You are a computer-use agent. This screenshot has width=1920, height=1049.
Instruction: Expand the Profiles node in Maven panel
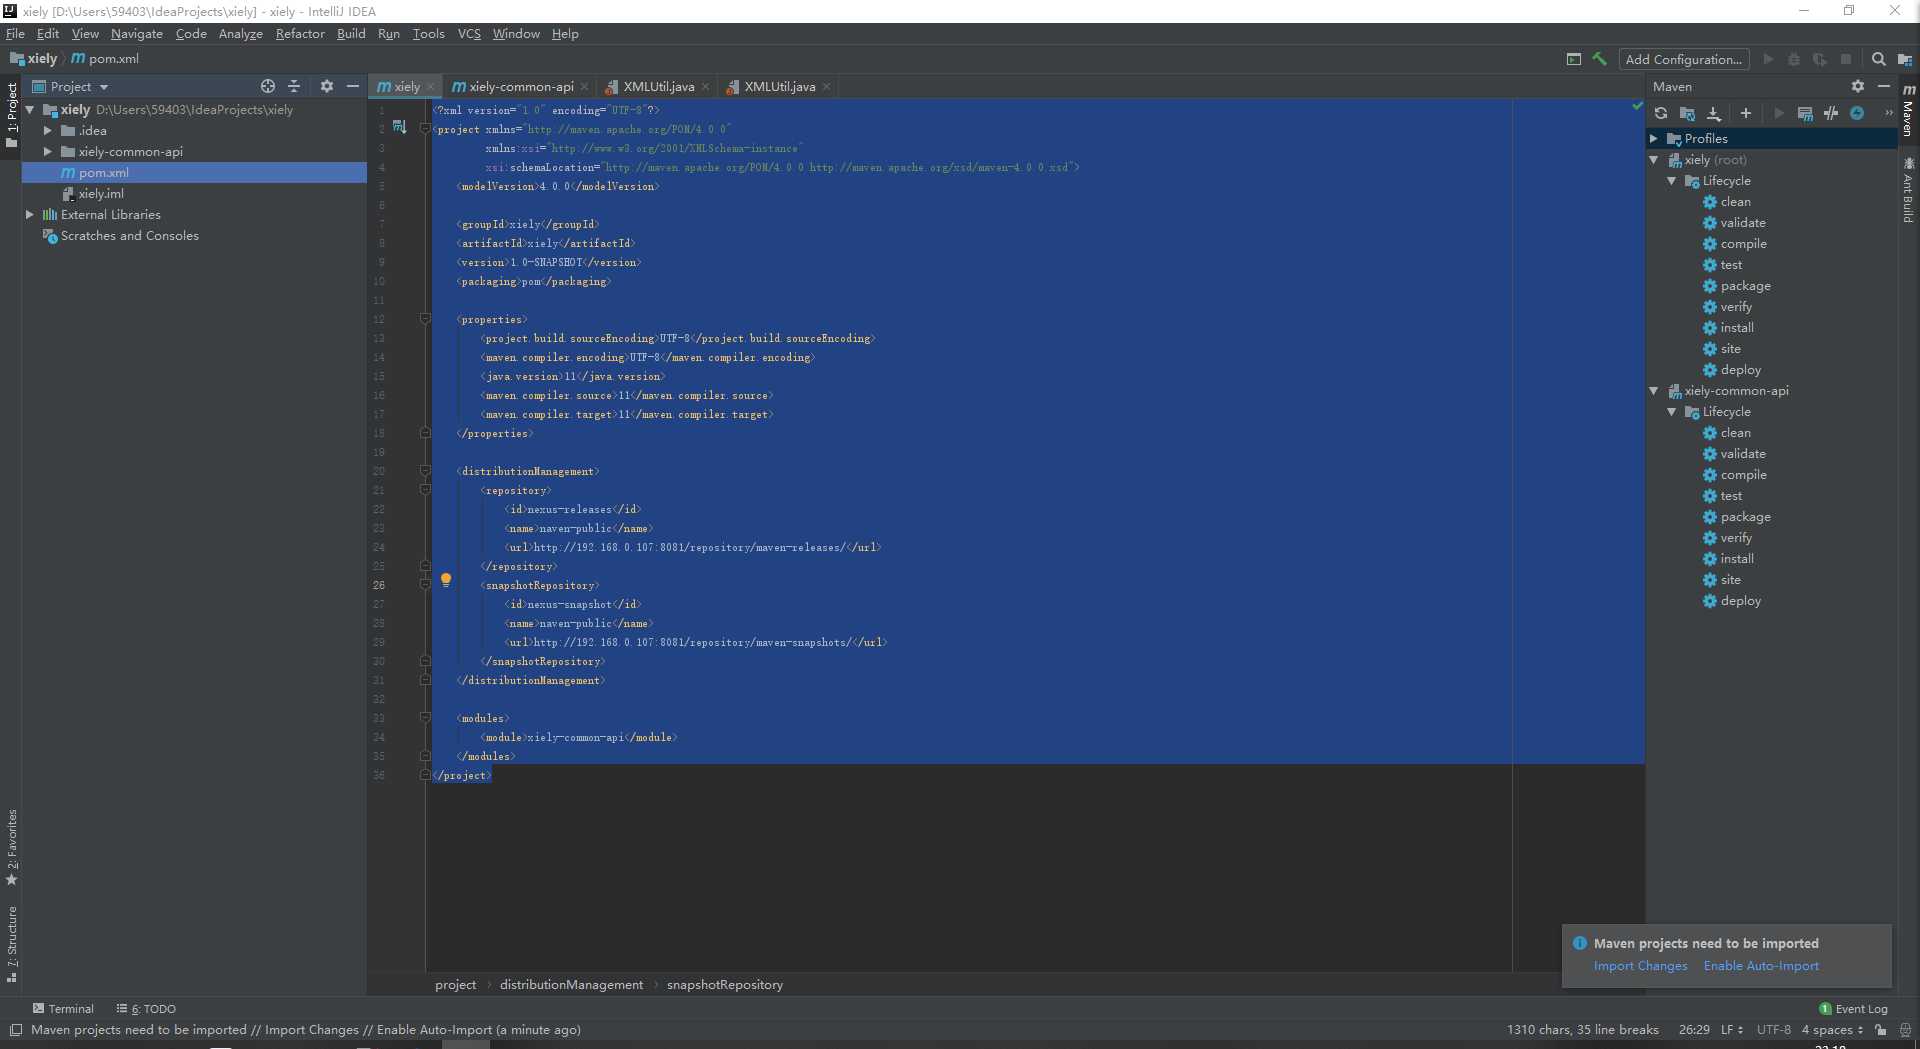click(x=1654, y=138)
